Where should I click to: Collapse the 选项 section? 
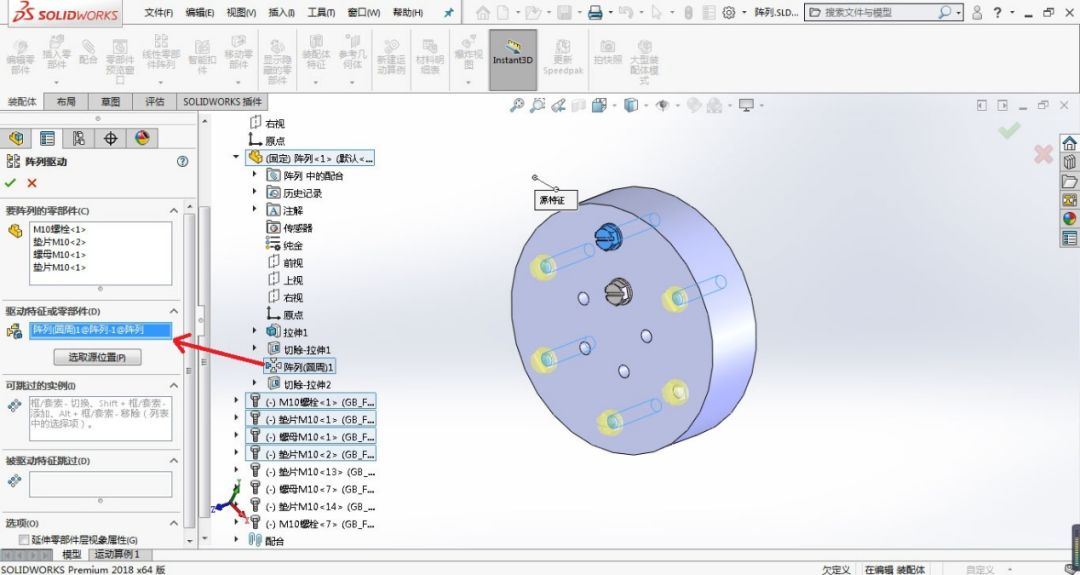click(174, 523)
